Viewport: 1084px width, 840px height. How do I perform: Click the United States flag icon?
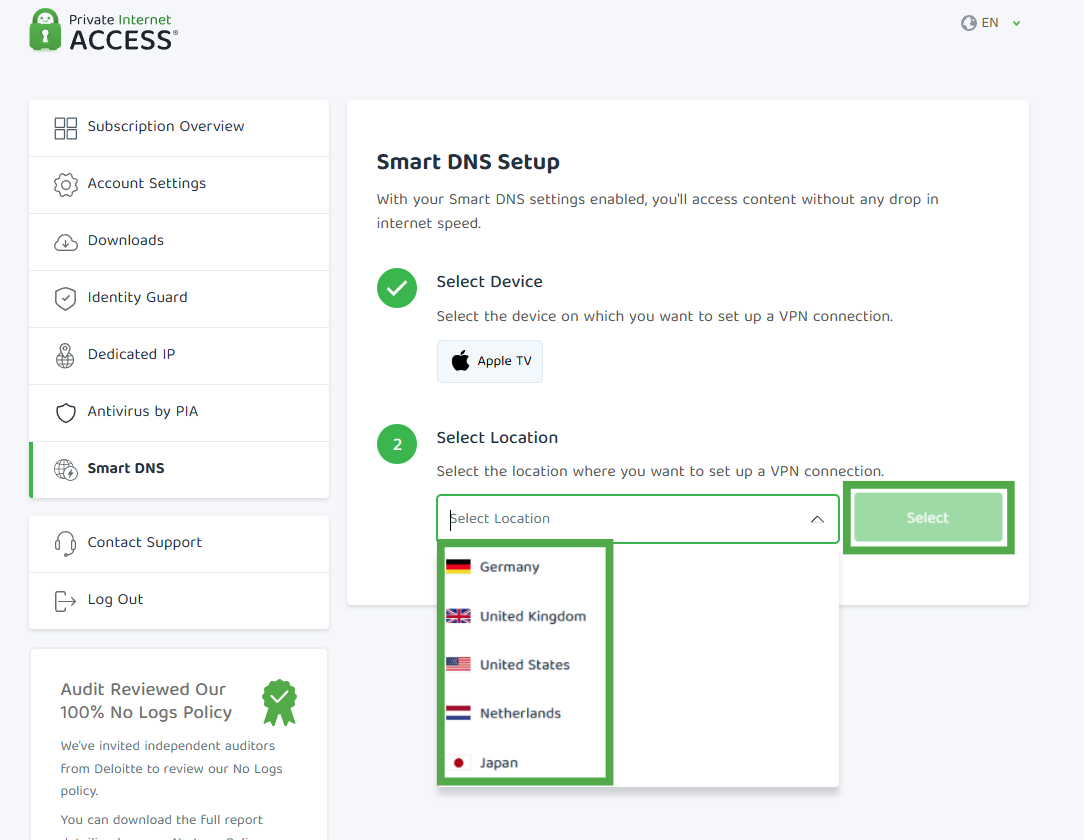pyautogui.click(x=458, y=664)
